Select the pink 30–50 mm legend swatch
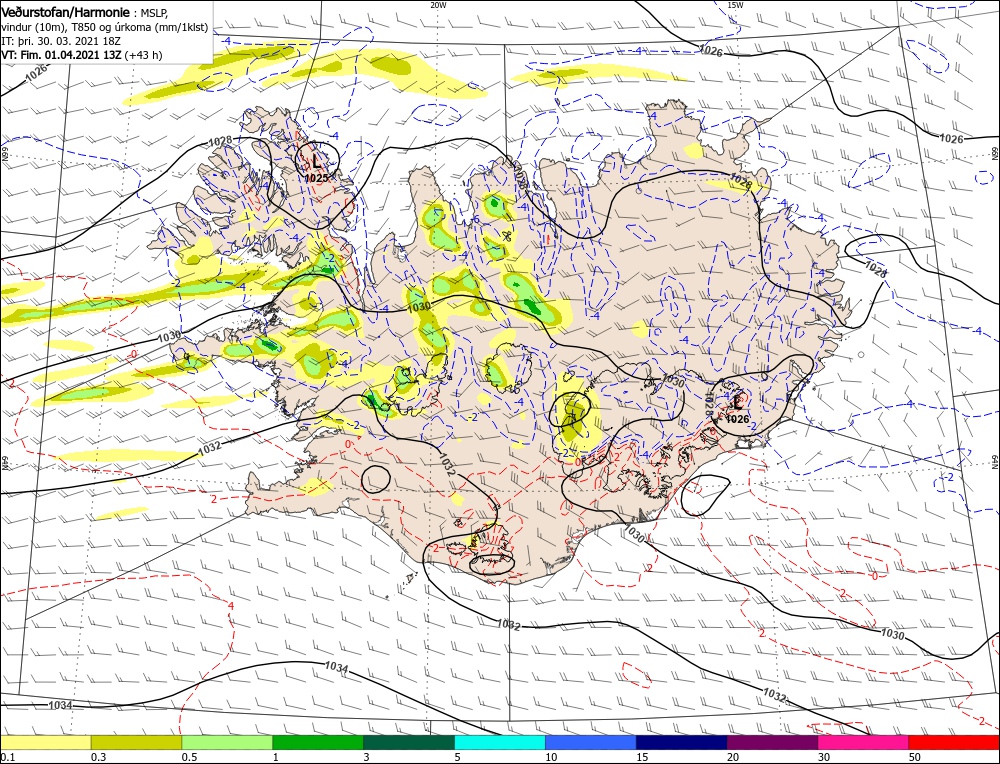Viewport: 1000px width, 764px height. point(864,742)
